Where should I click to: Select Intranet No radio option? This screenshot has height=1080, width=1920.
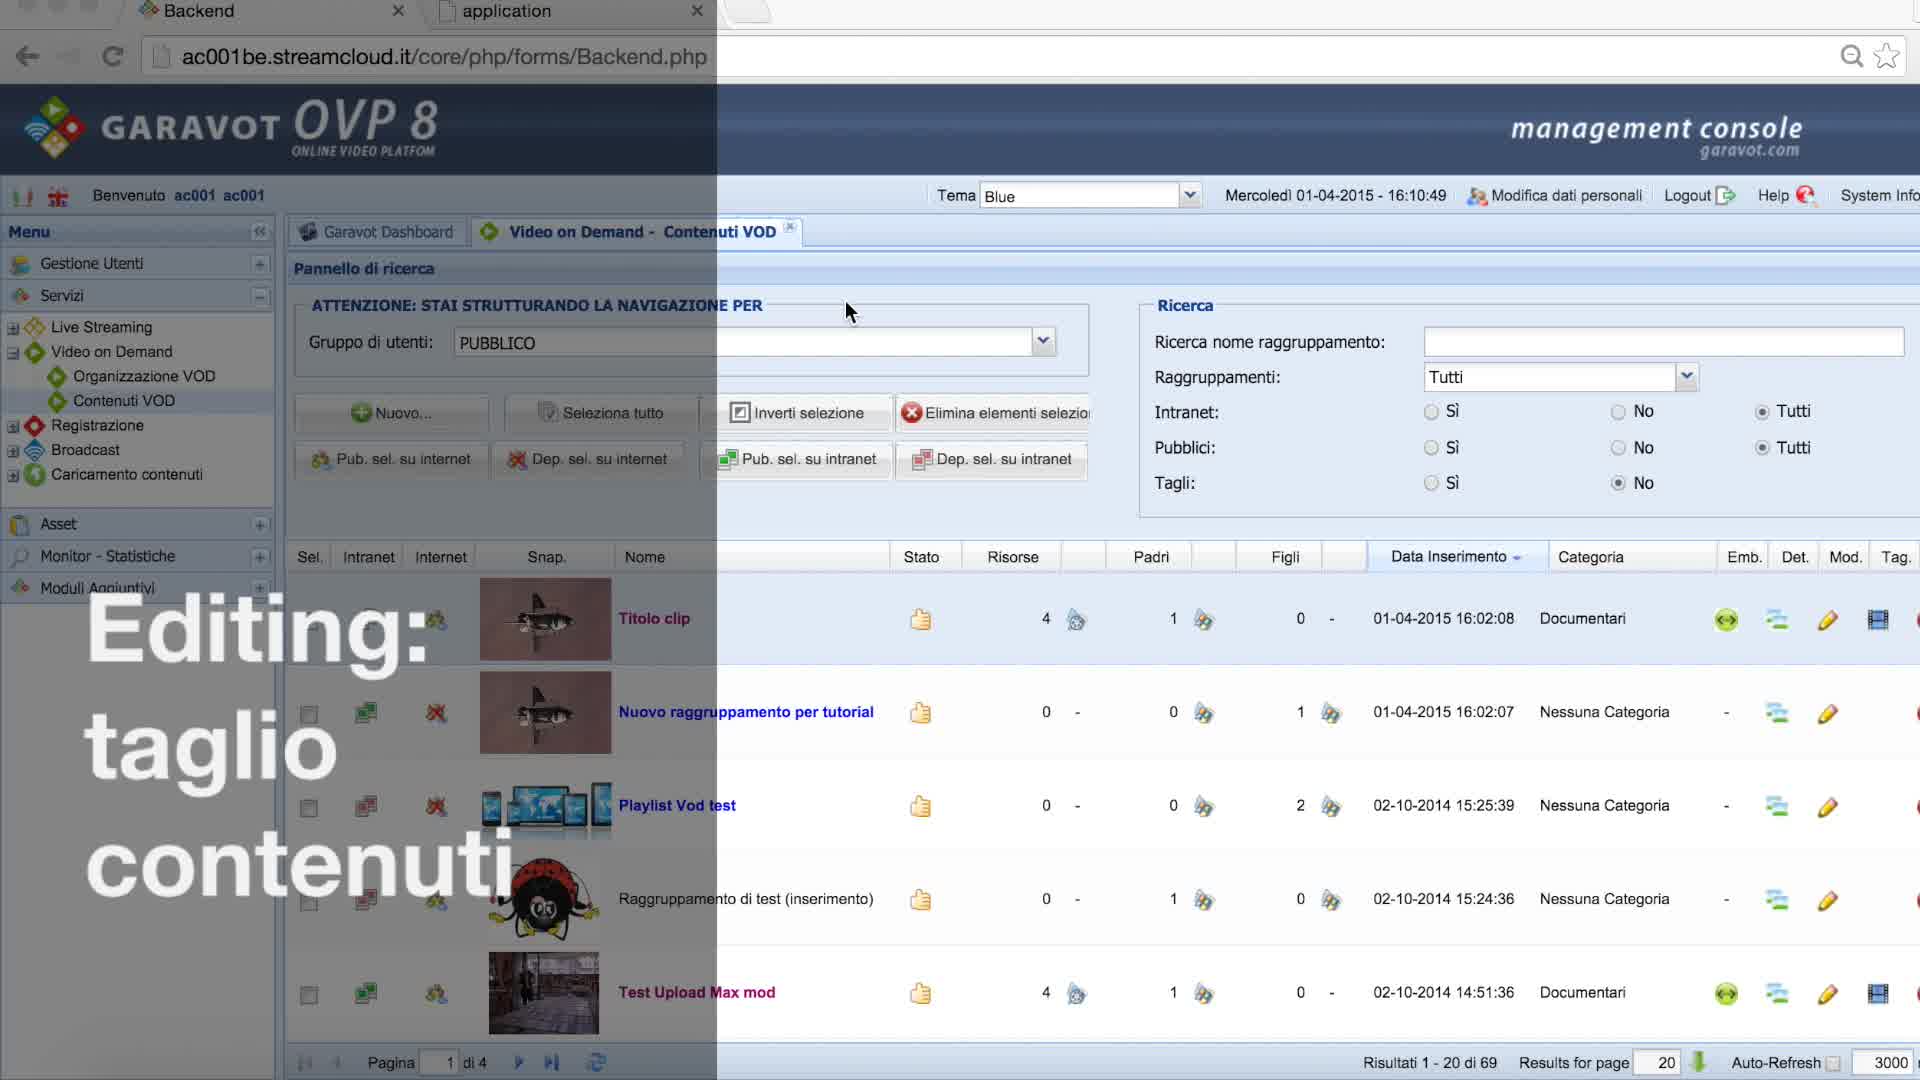(1618, 412)
